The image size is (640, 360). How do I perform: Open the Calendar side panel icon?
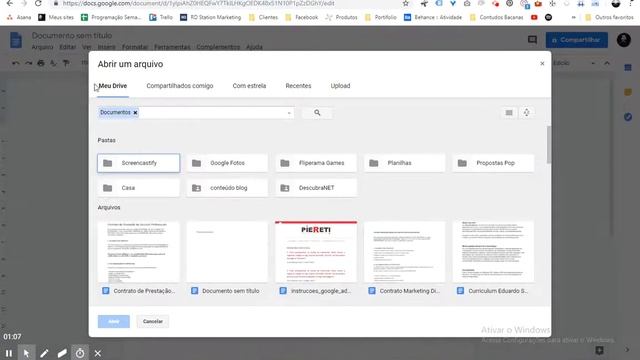(628, 67)
